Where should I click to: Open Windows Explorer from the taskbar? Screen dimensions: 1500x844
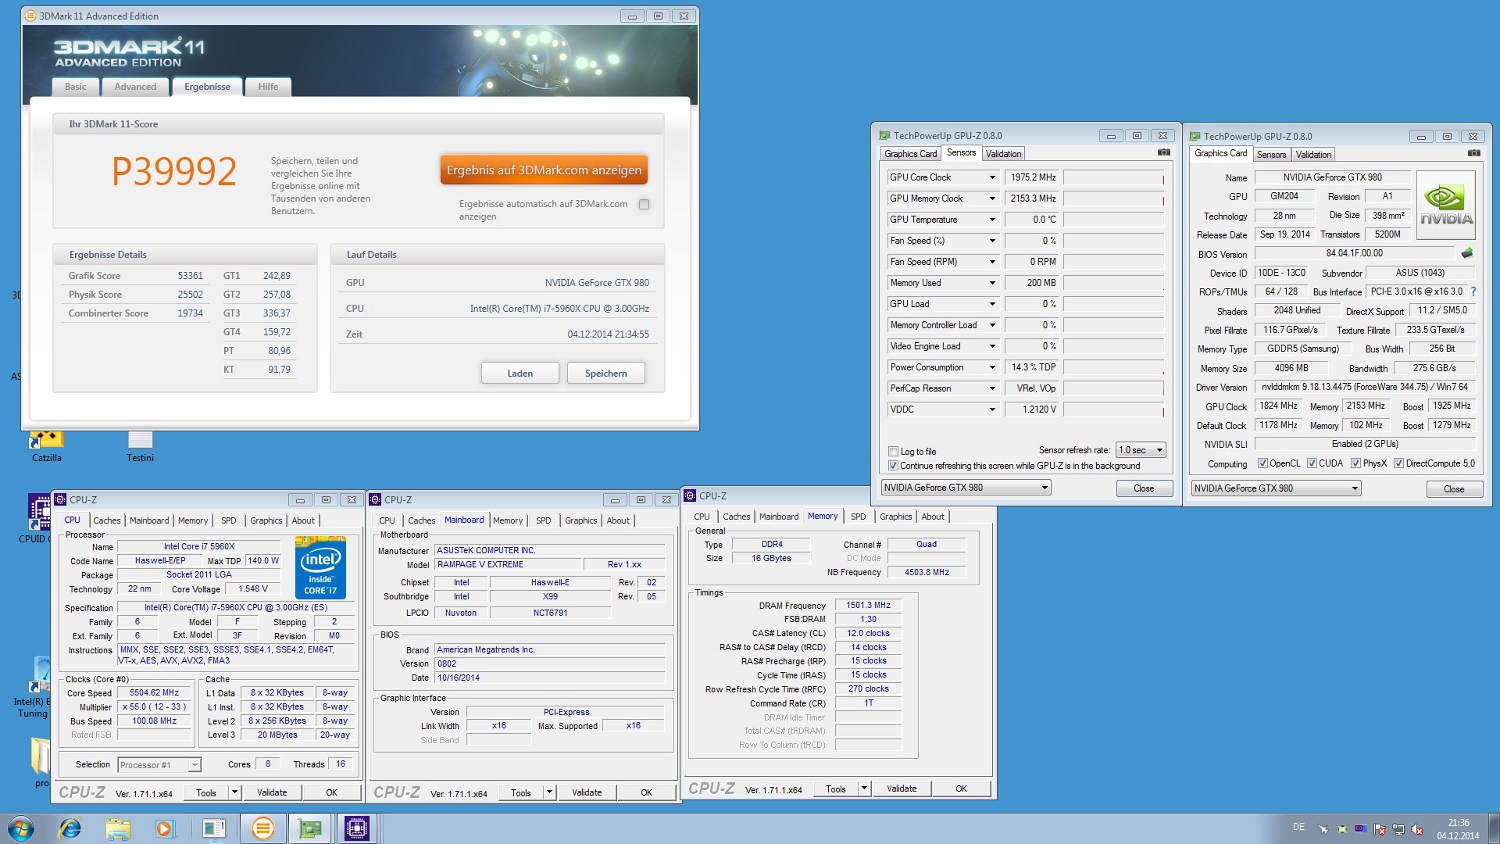coord(118,828)
